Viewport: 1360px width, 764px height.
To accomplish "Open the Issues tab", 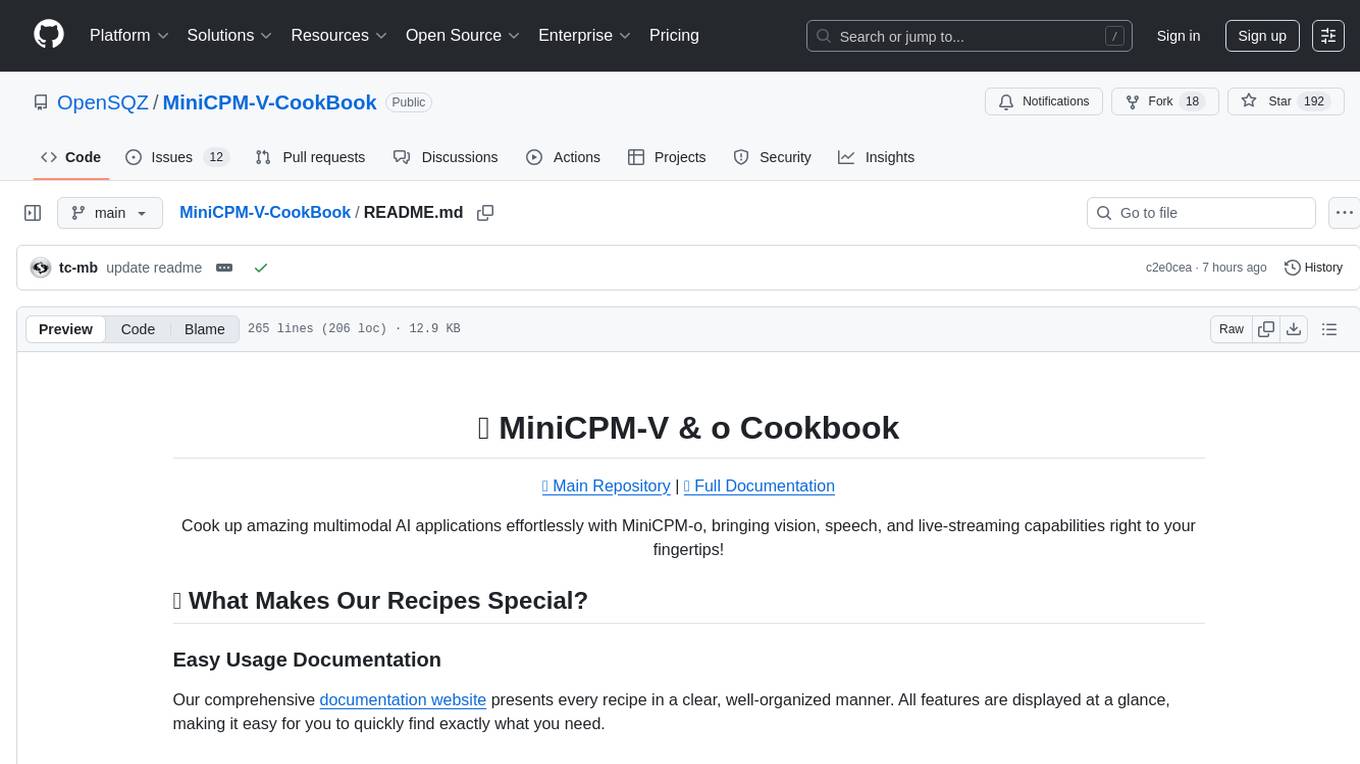I will coord(177,157).
